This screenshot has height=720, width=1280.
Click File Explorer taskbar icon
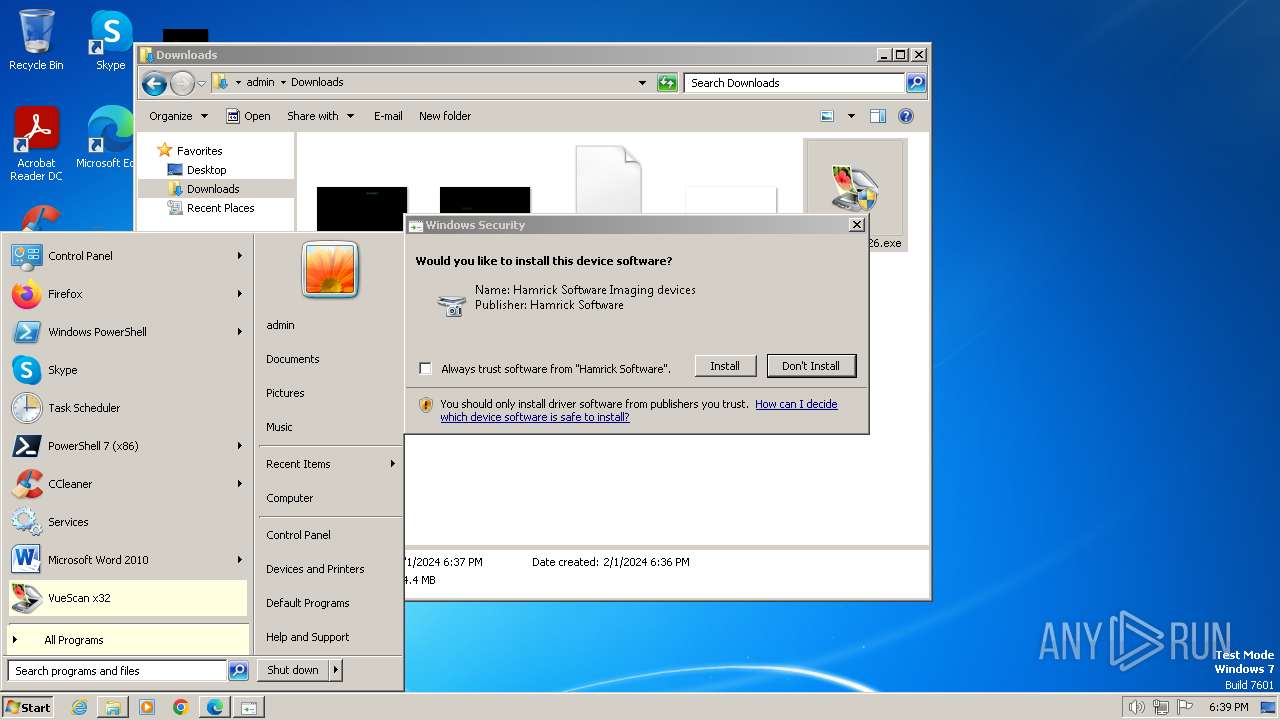(113, 707)
